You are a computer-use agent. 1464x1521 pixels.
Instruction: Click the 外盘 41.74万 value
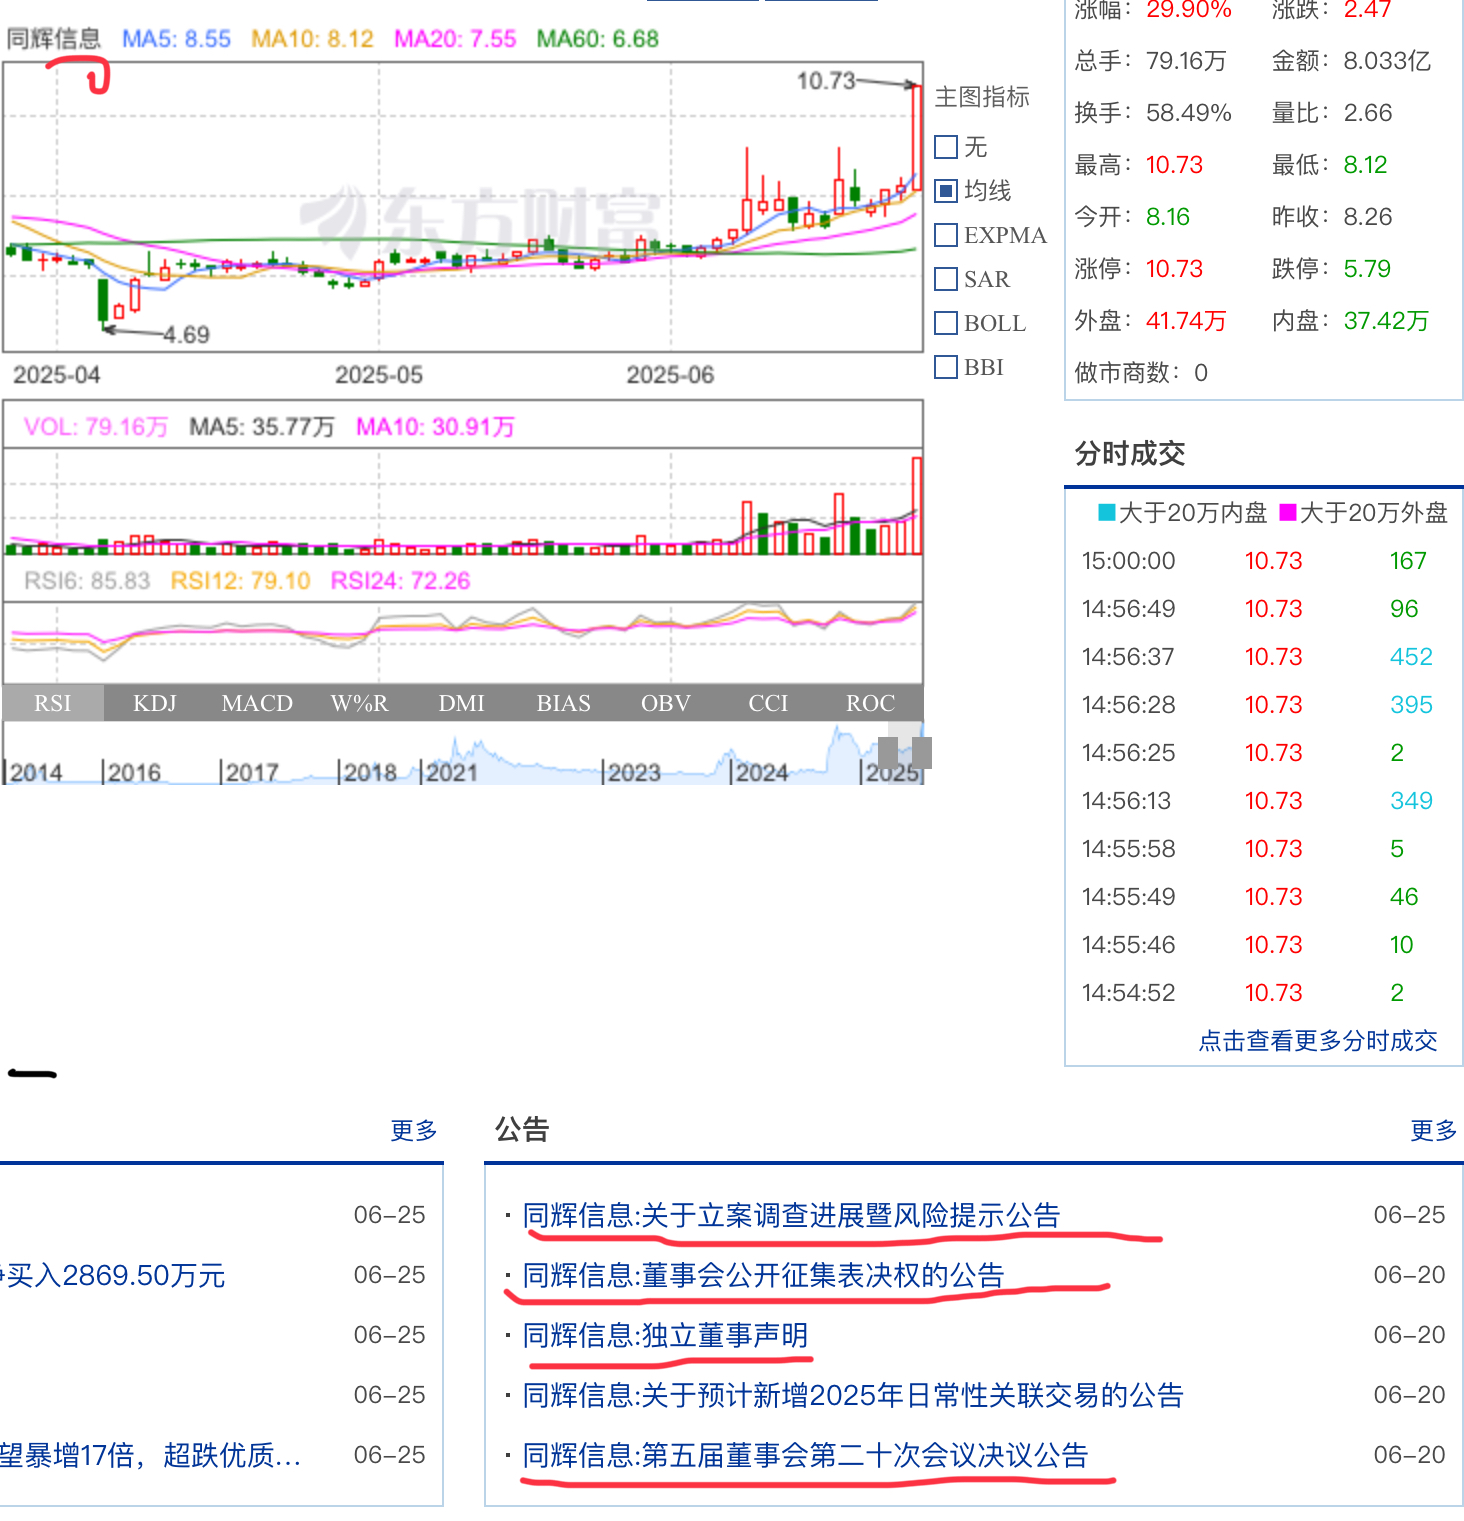(1186, 321)
